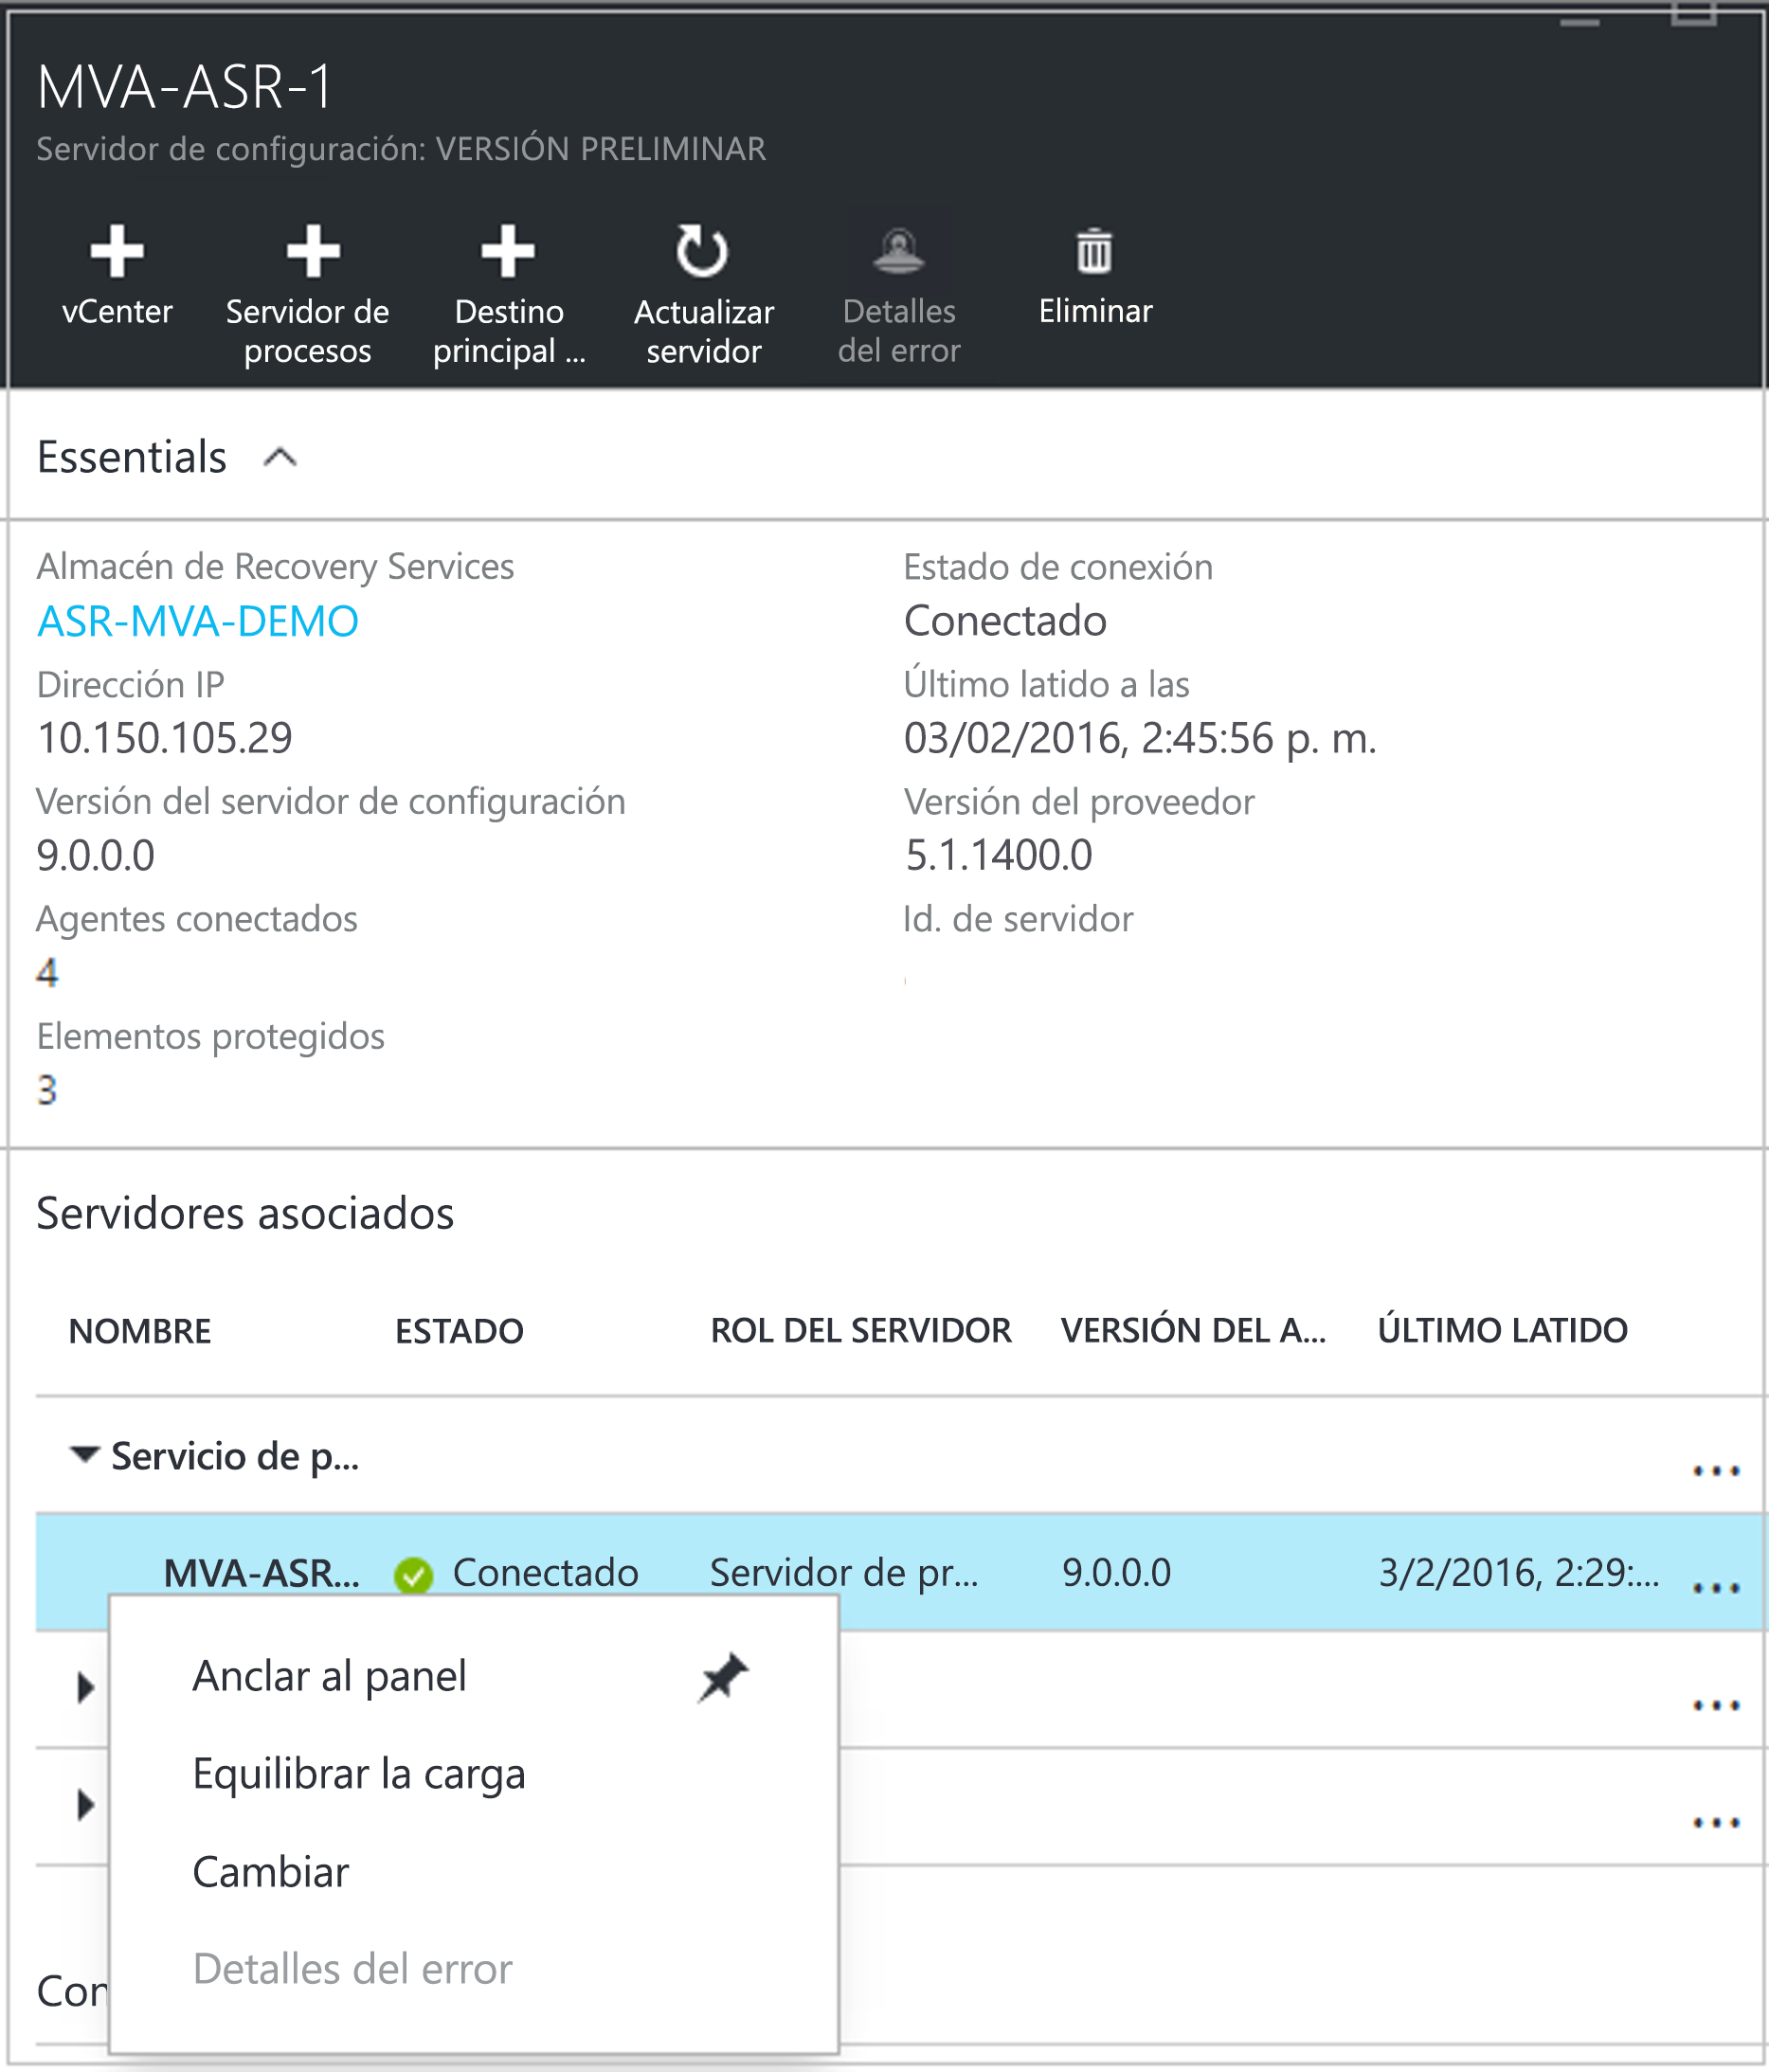Sort by the ESTADO column header
Viewport: 1769px width, 2072px height.
click(459, 1331)
